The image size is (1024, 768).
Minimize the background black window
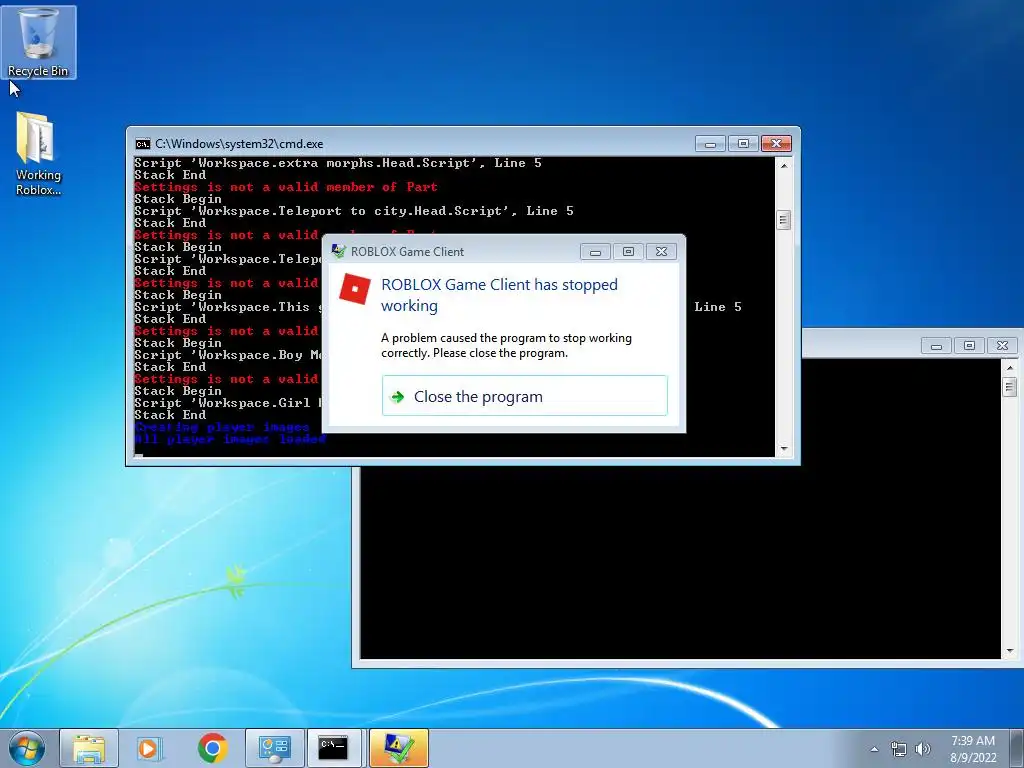(x=936, y=345)
